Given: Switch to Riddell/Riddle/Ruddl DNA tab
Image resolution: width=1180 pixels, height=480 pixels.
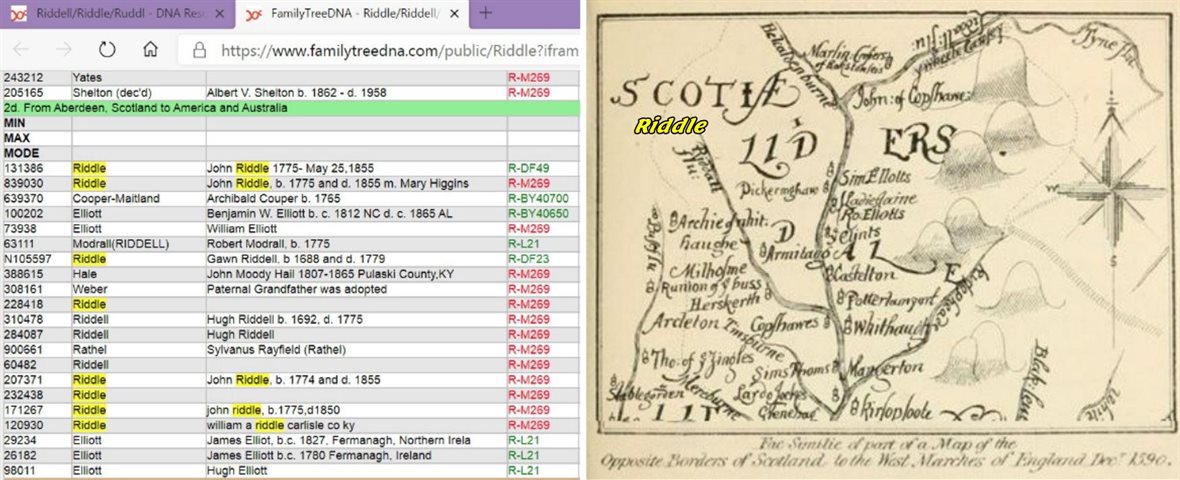Looking at the screenshot, I should point(110,13).
